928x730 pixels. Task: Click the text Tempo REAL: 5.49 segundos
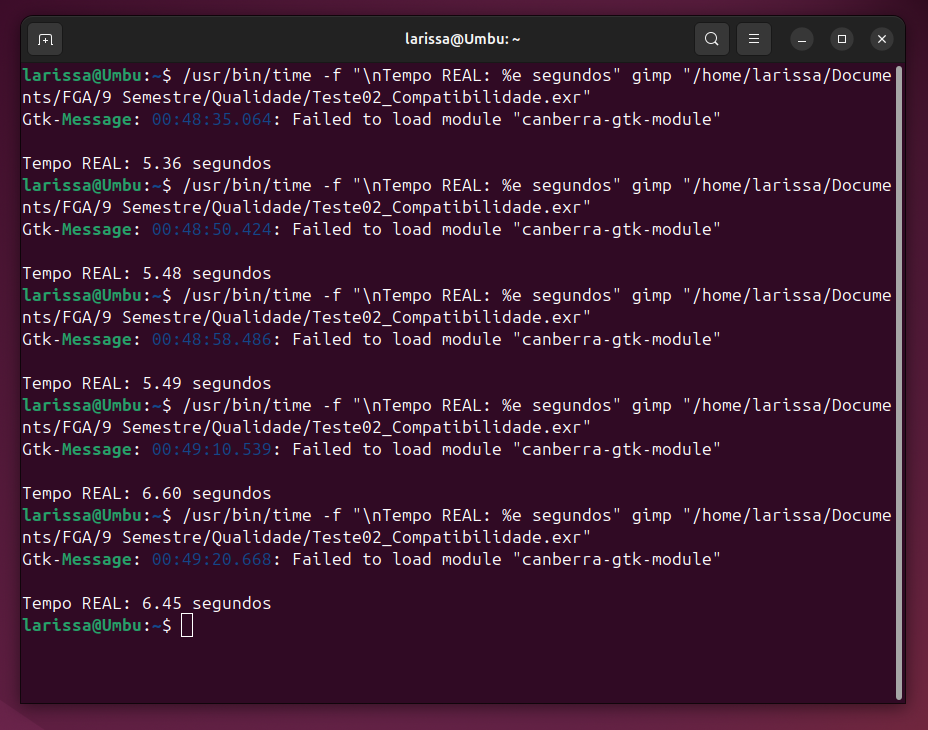[147, 384]
